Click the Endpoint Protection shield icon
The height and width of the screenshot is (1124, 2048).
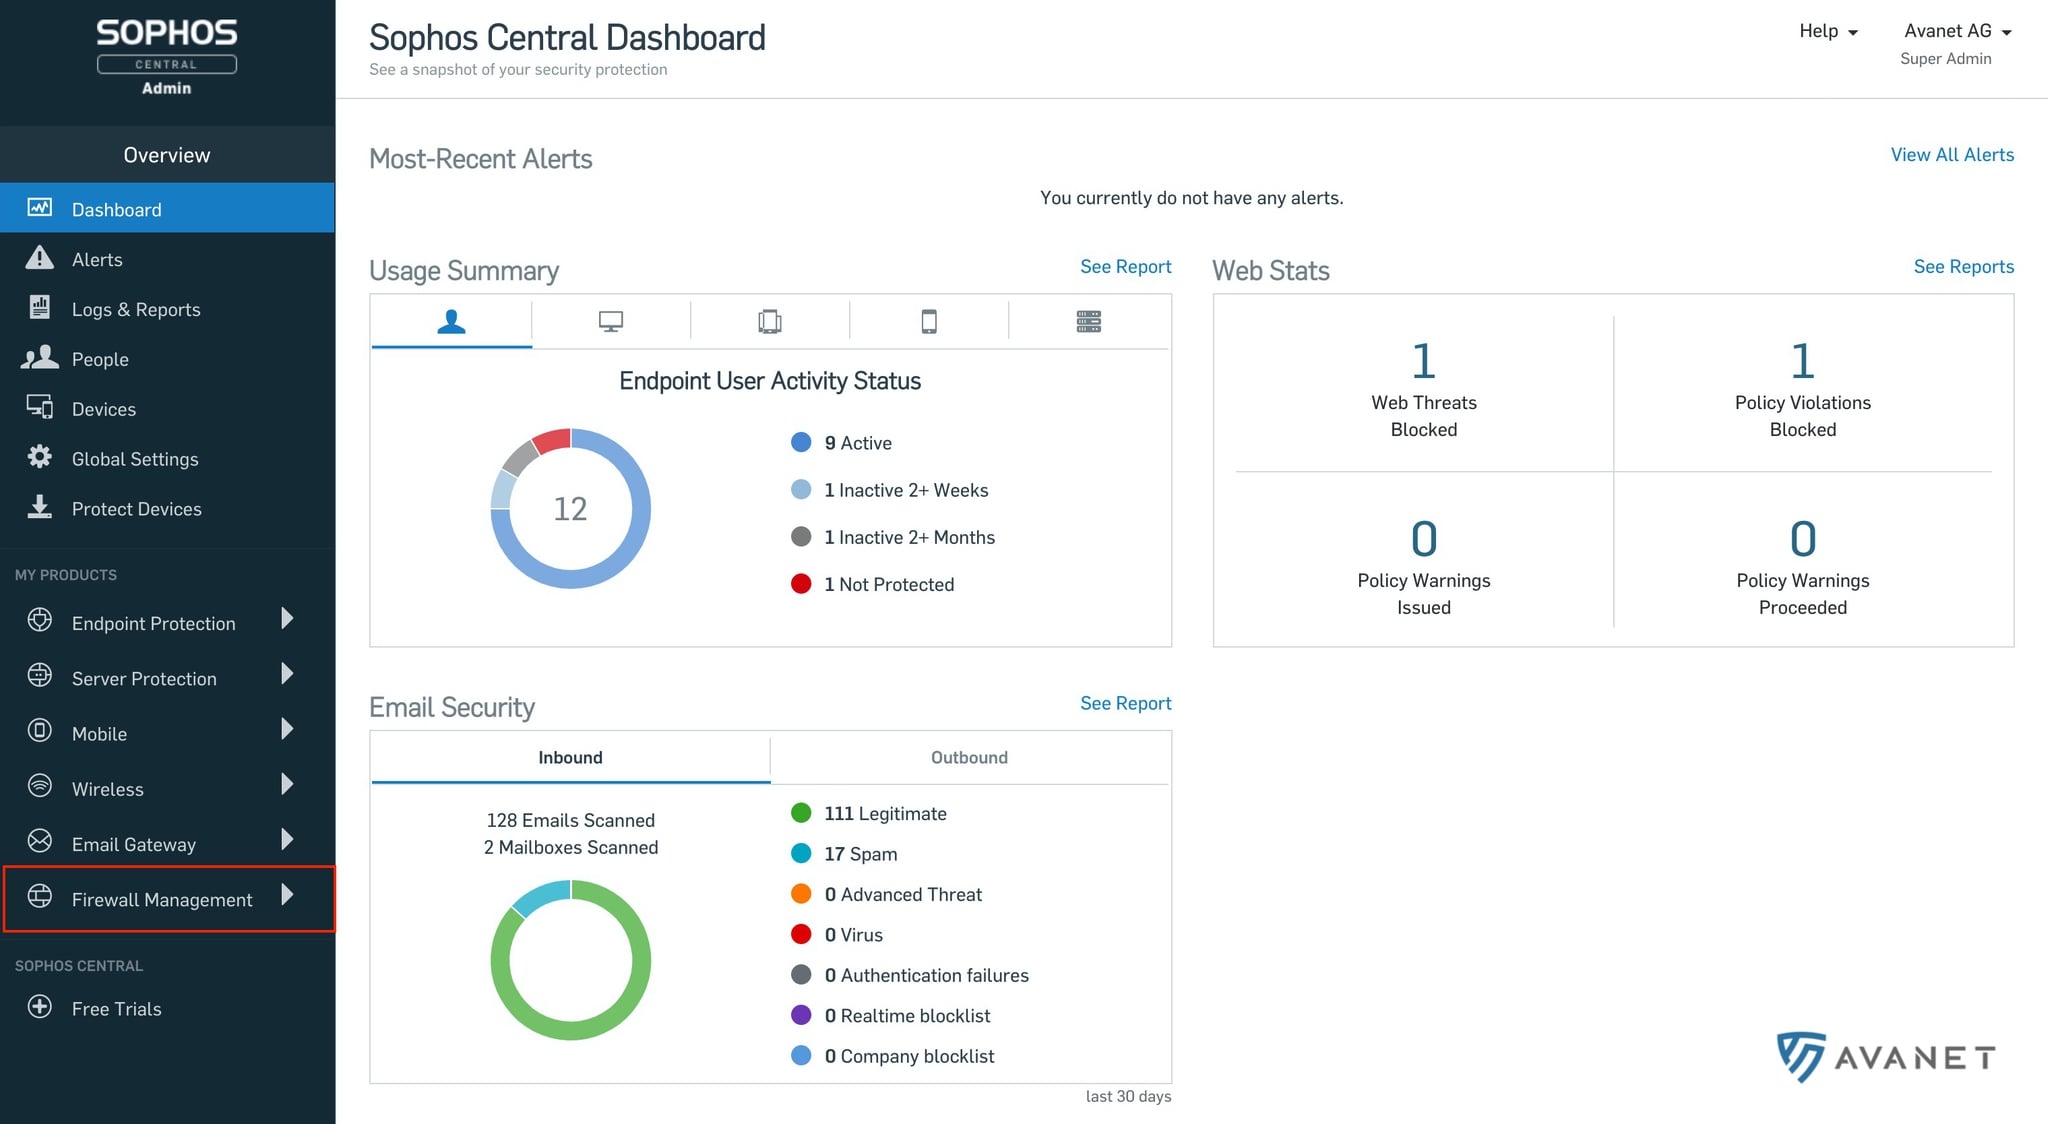pyautogui.click(x=40, y=620)
